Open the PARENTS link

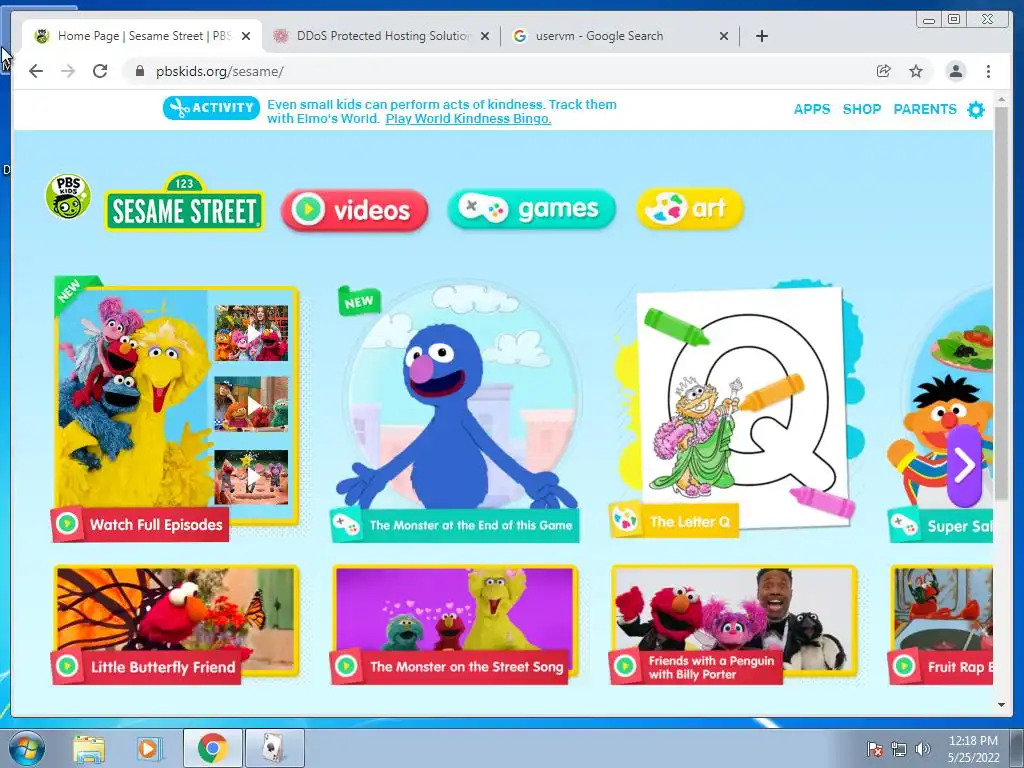[925, 109]
